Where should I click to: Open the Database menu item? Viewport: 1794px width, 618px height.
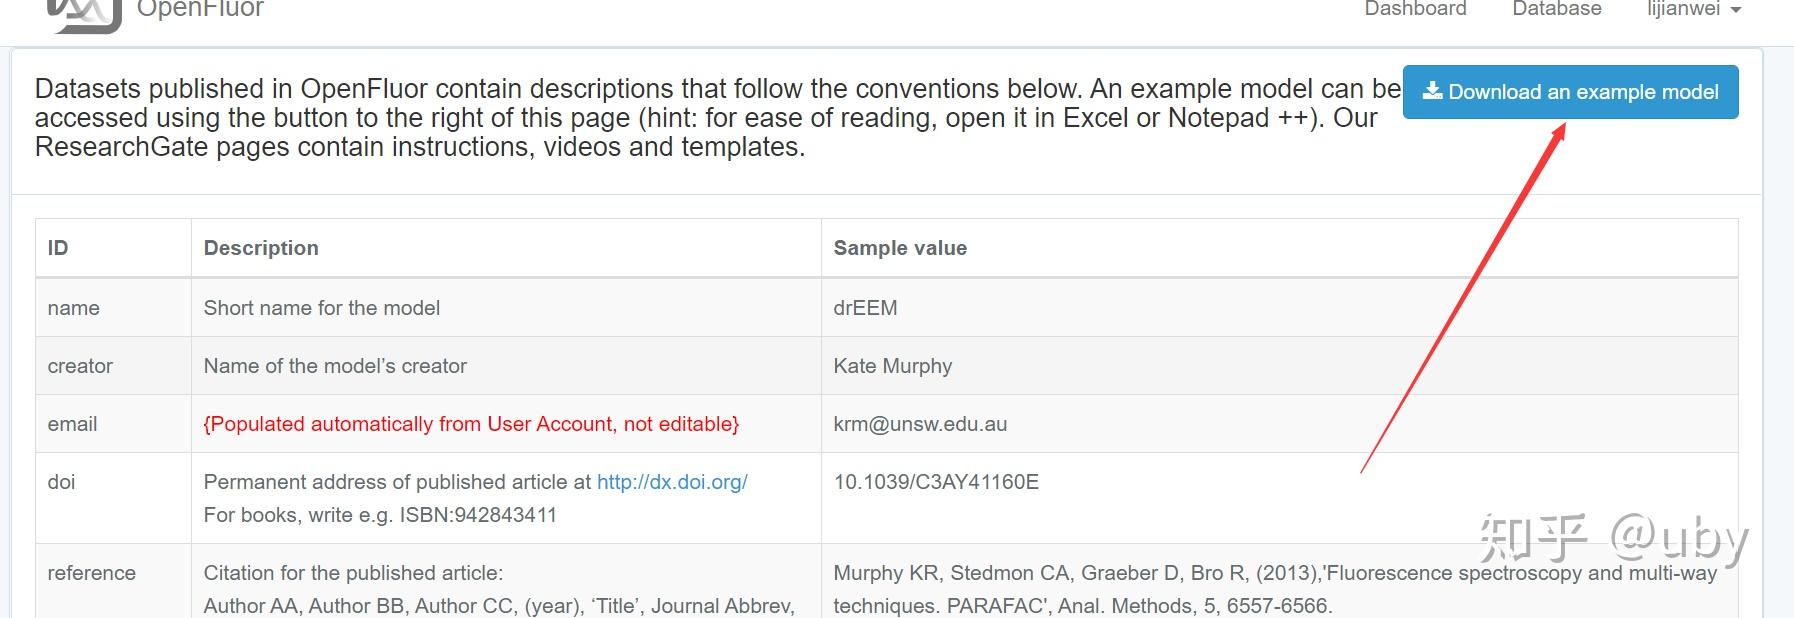click(1556, 9)
